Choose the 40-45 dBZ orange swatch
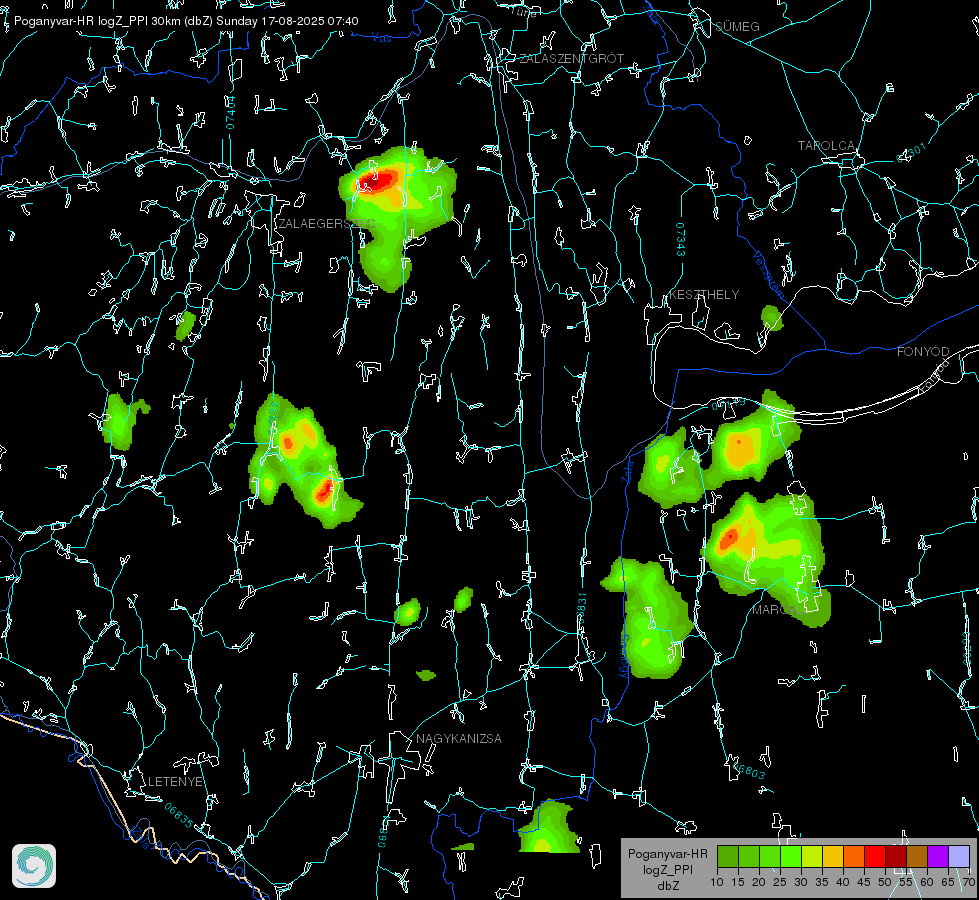 (x=854, y=856)
